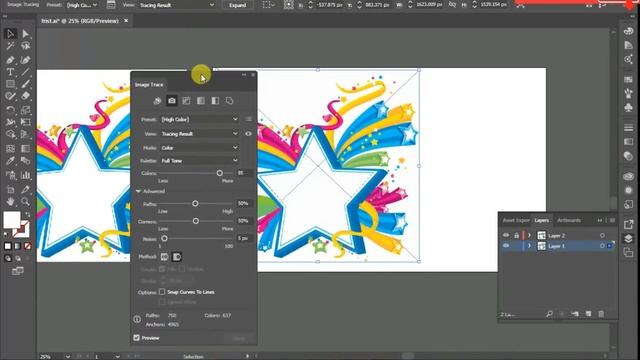Click Create New Layer icon
The height and width of the screenshot is (360, 640).
pyautogui.click(x=588, y=314)
